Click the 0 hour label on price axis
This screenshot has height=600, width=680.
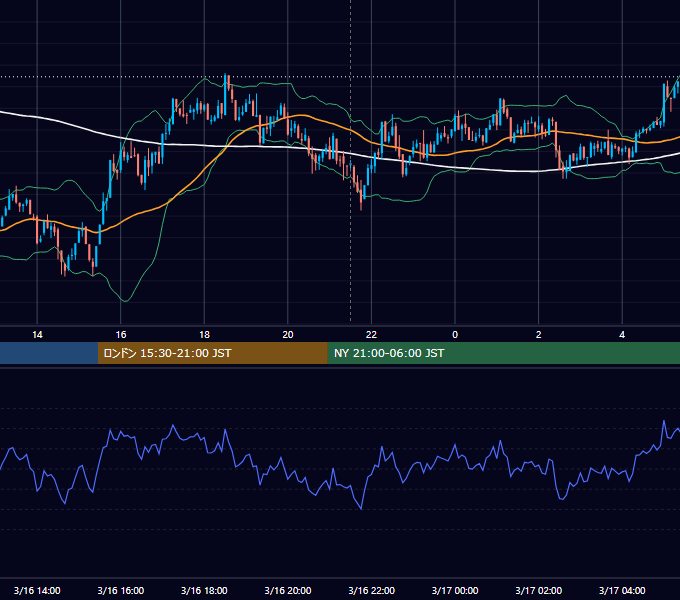[455, 335]
